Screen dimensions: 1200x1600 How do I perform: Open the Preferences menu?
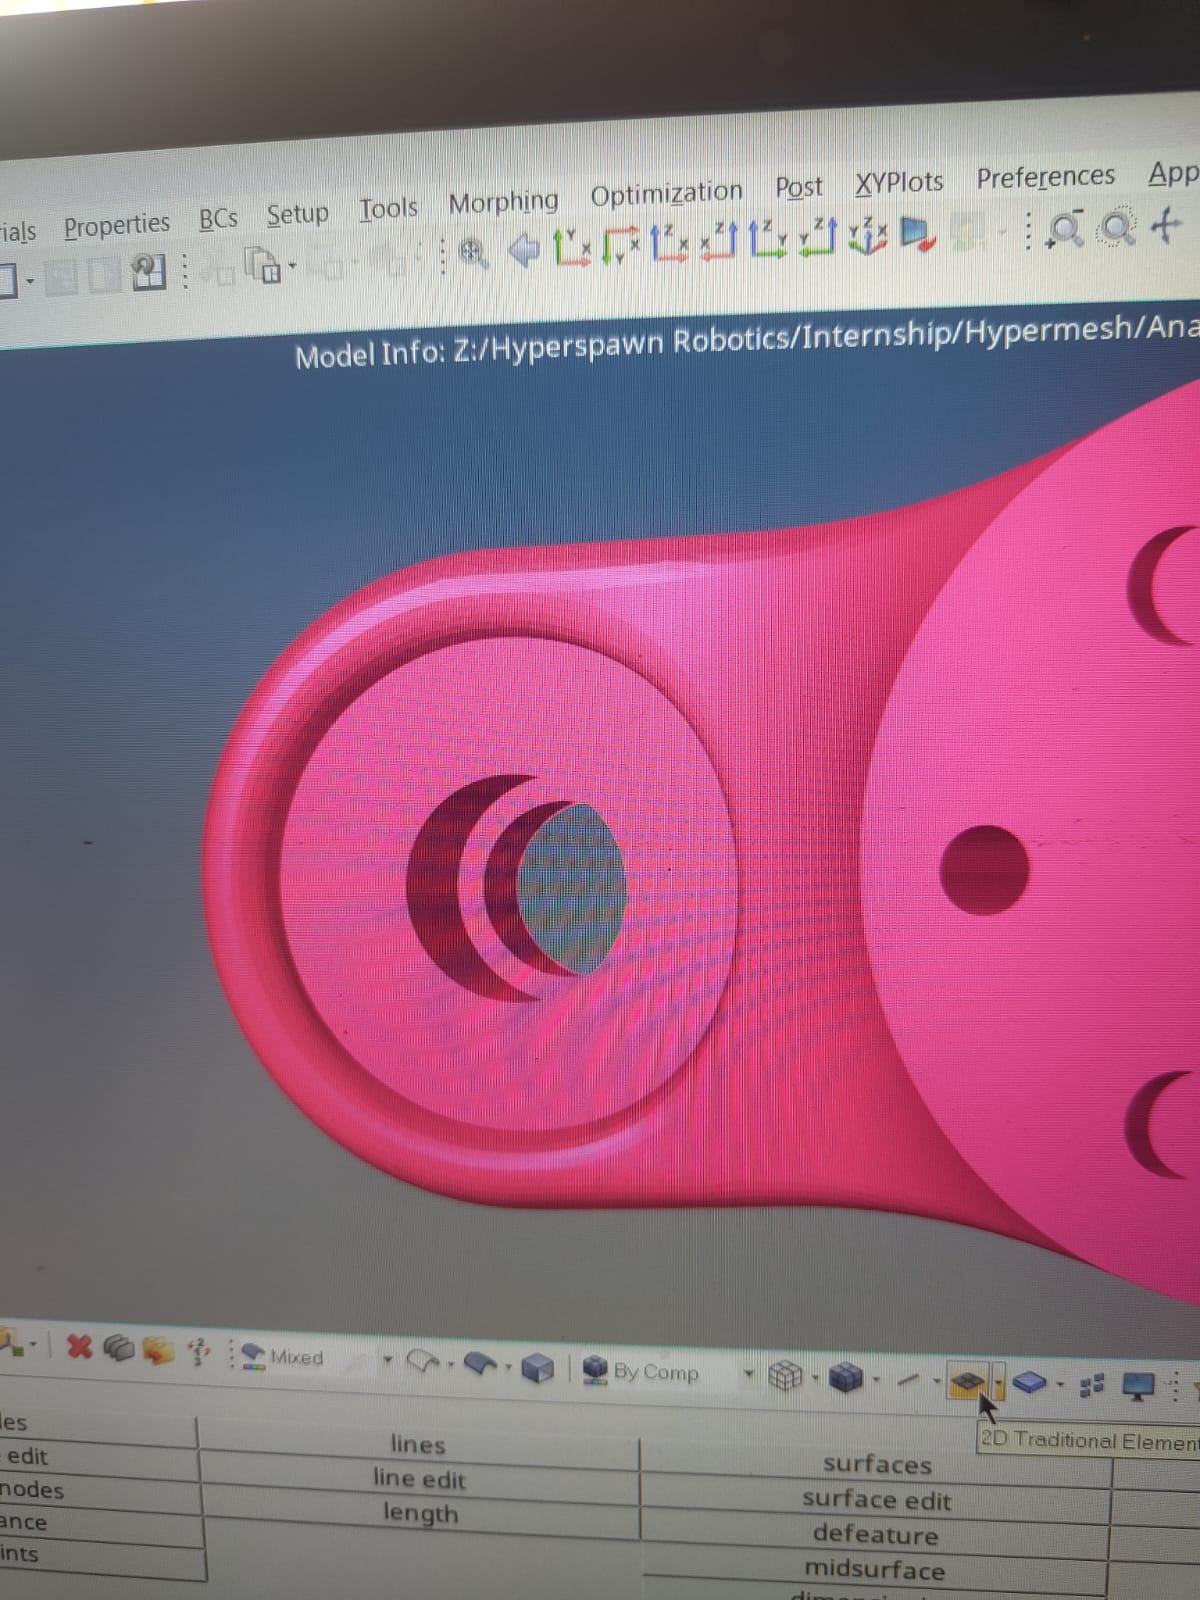(1045, 177)
